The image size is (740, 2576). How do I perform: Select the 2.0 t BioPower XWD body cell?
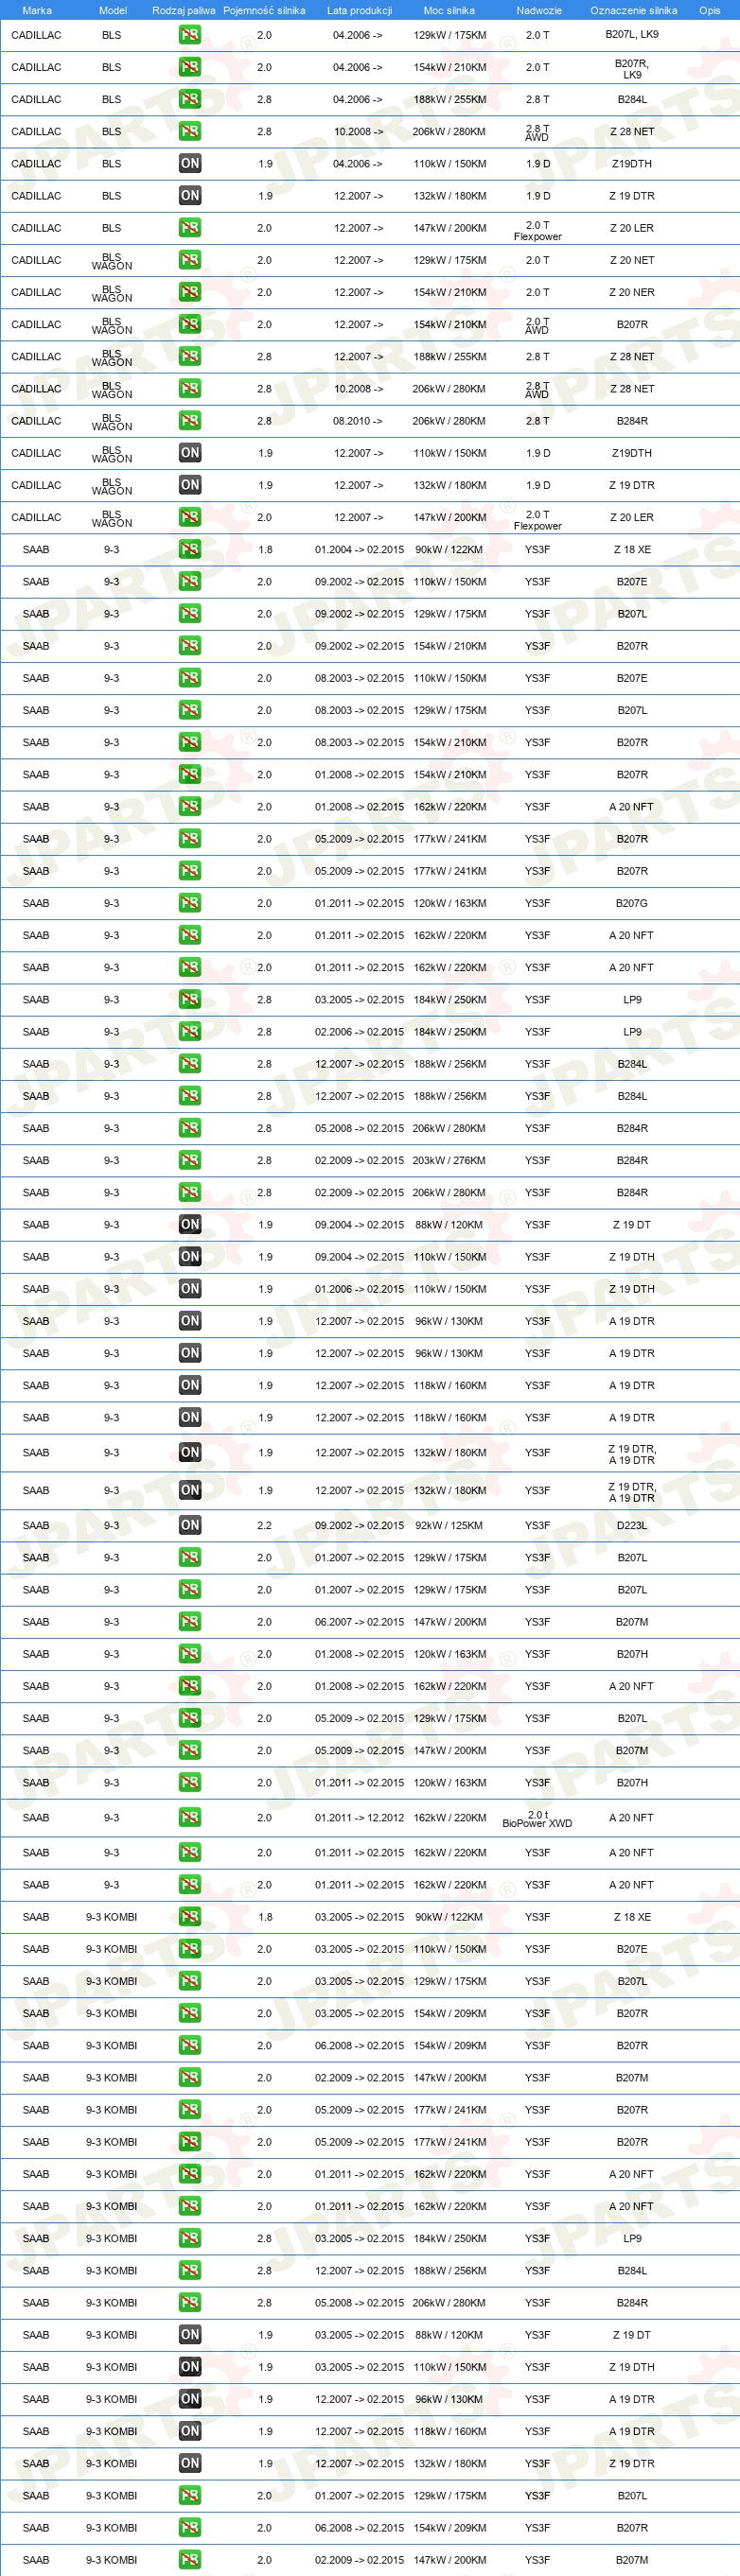[x=537, y=1818]
